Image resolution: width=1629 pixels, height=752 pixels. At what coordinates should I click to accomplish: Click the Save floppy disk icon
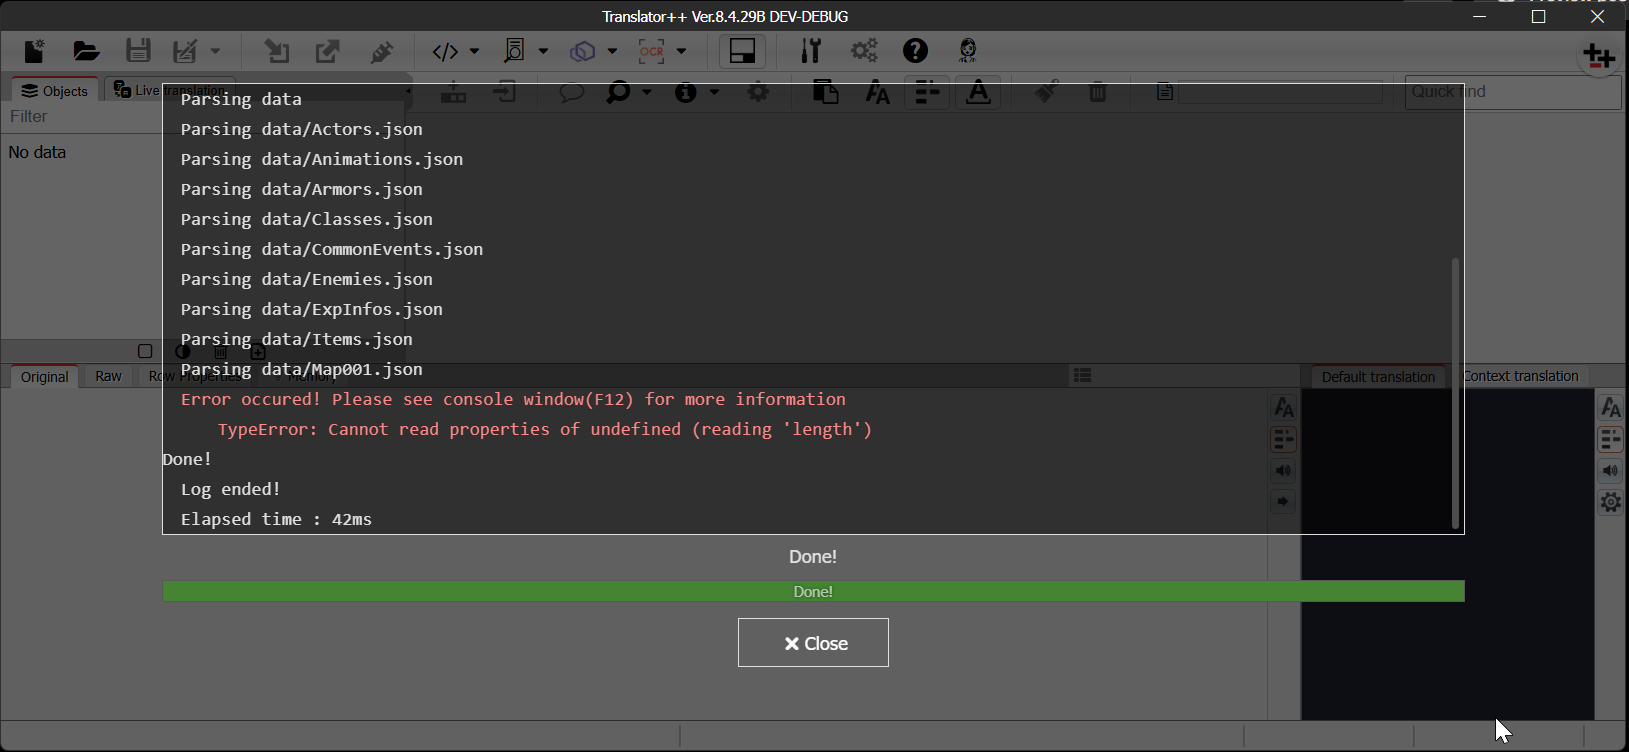[138, 51]
